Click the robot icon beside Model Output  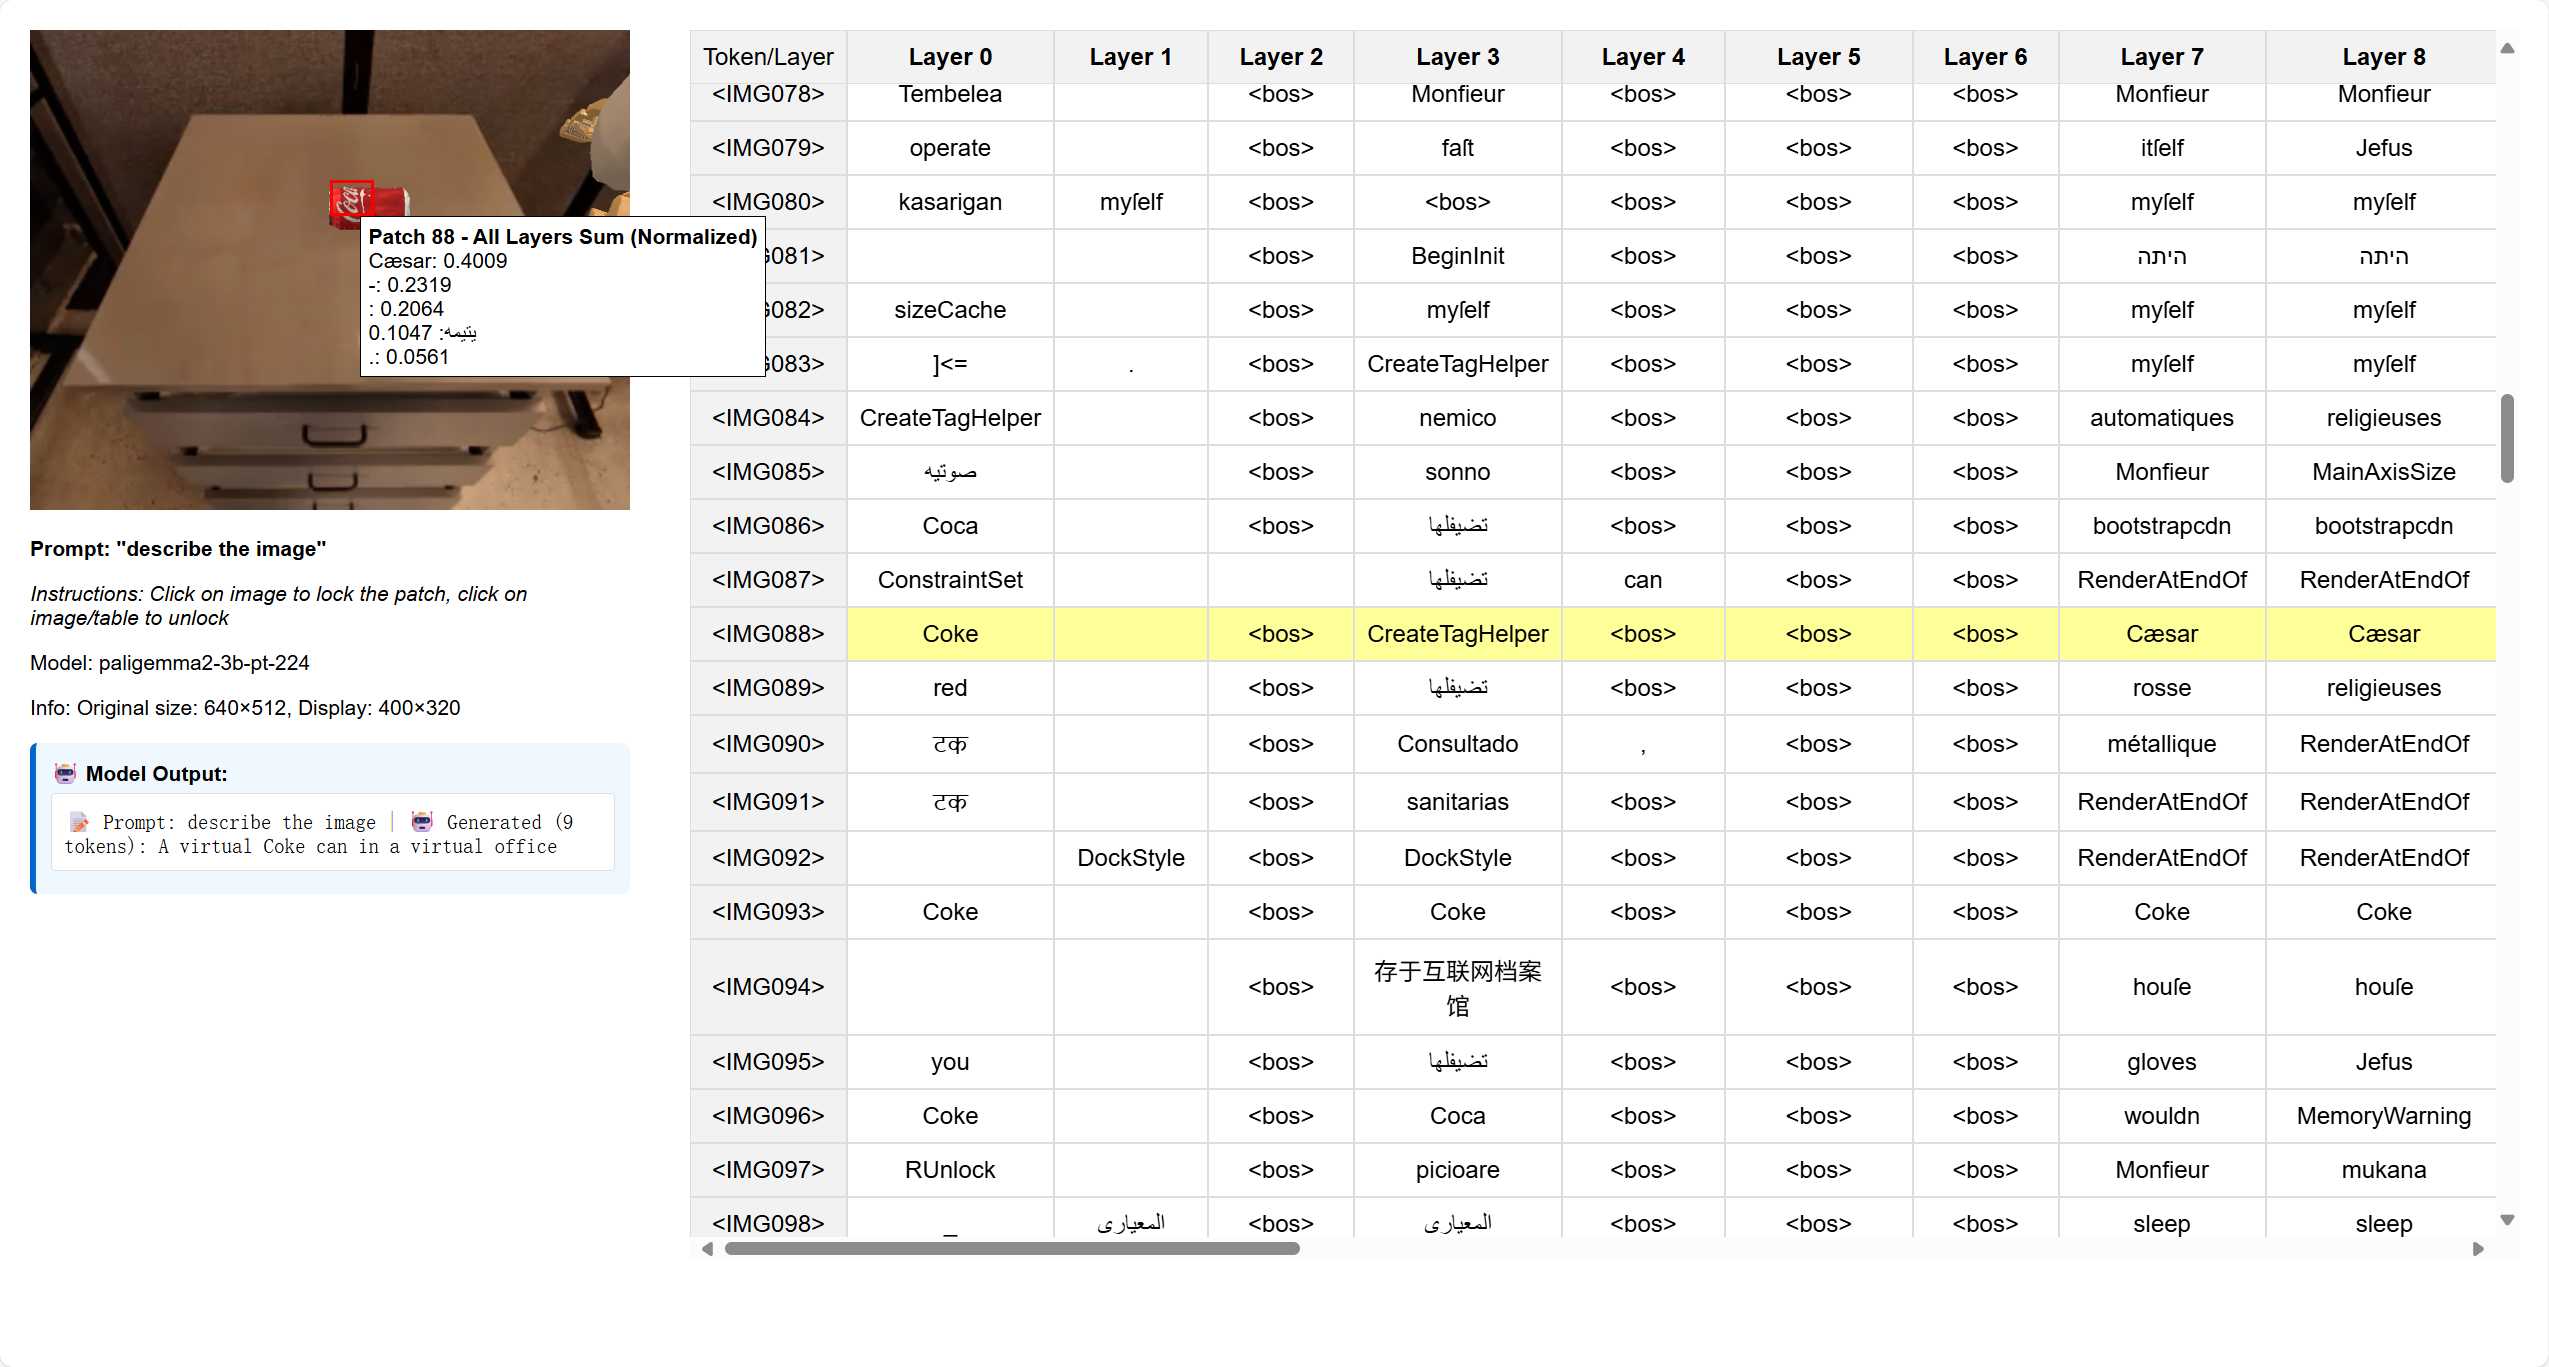(65, 773)
